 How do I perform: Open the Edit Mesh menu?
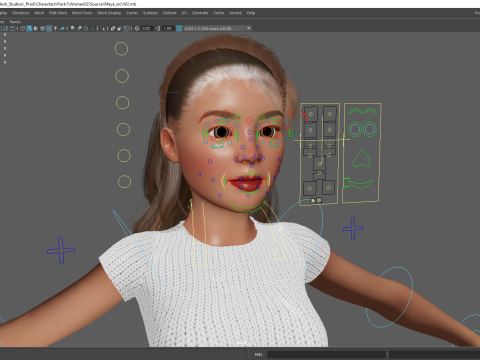click(58, 13)
